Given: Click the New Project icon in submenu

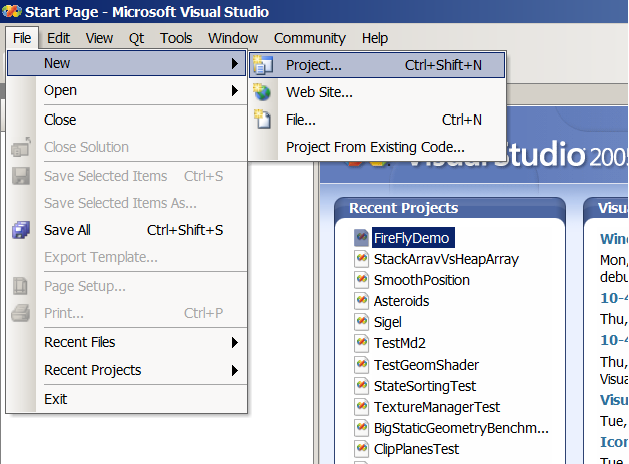Looking at the screenshot, I should click(263, 65).
